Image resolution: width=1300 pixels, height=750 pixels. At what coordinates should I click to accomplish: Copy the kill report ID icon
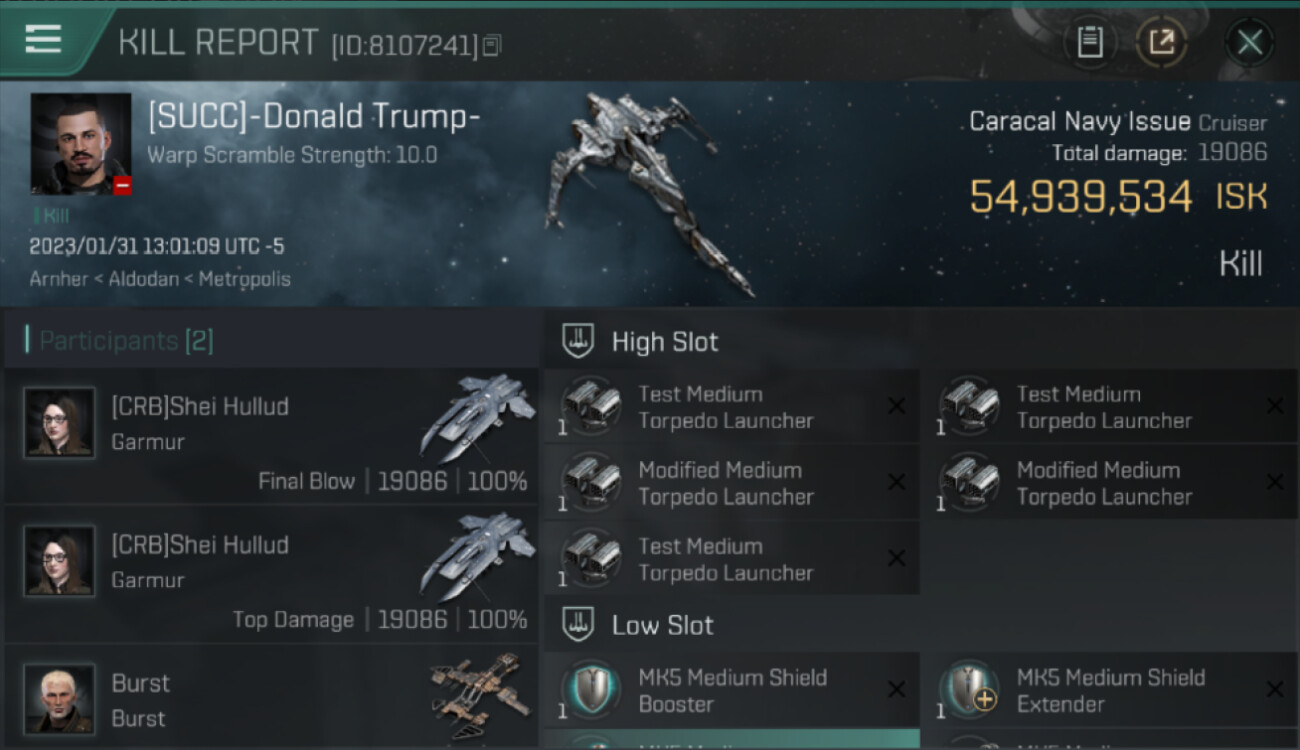491,46
